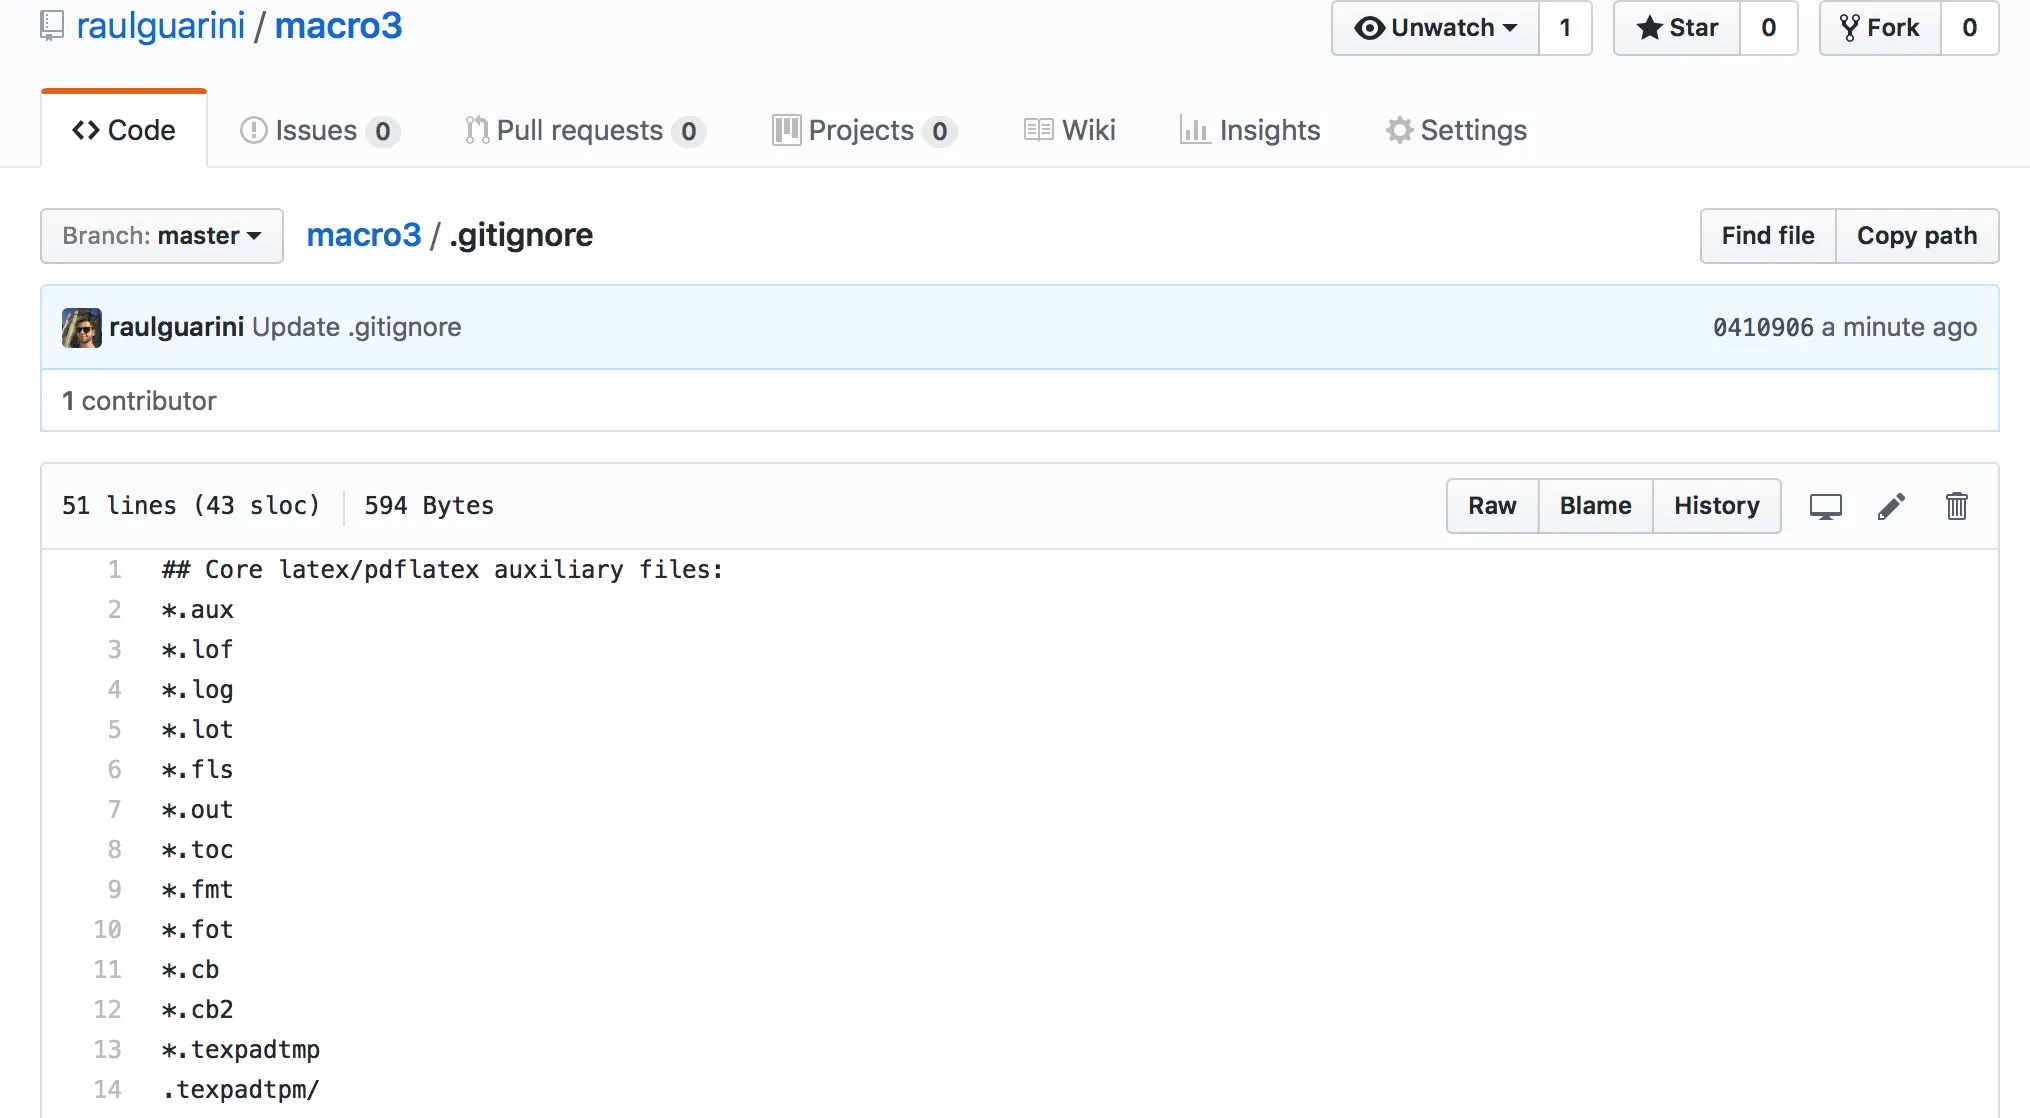The image size is (2030, 1118).
Task: Open the Wiki tab
Action: (x=1069, y=131)
